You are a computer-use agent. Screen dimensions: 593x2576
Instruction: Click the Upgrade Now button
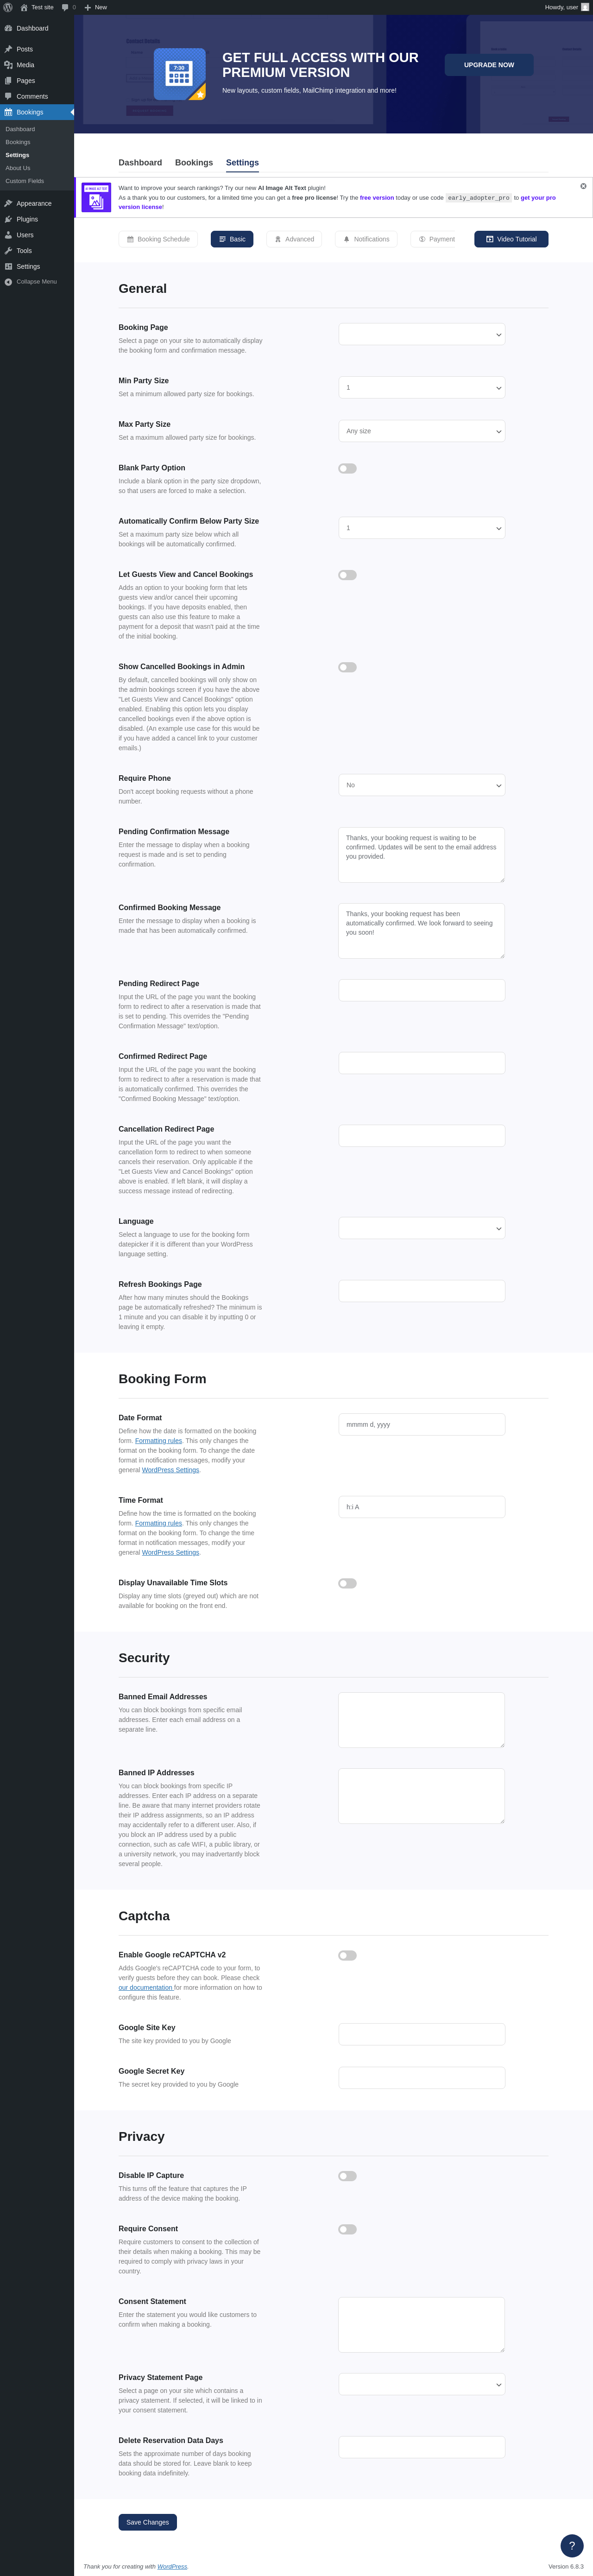click(488, 65)
